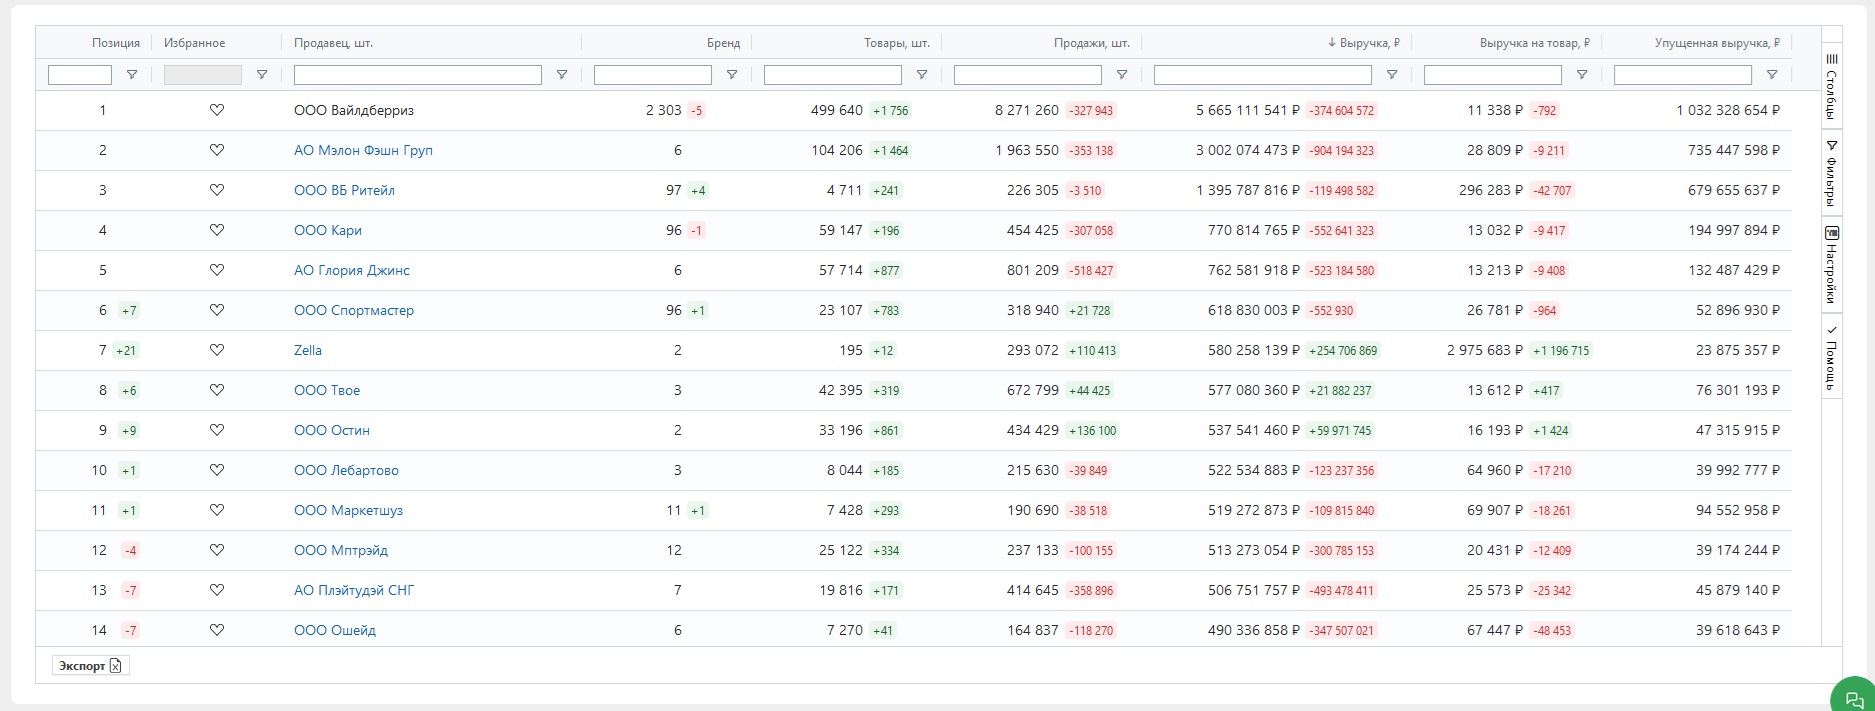This screenshot has height=711, width=1875.
Task: Focus the Позиция filter input field
Action: [x=80, y=75]
